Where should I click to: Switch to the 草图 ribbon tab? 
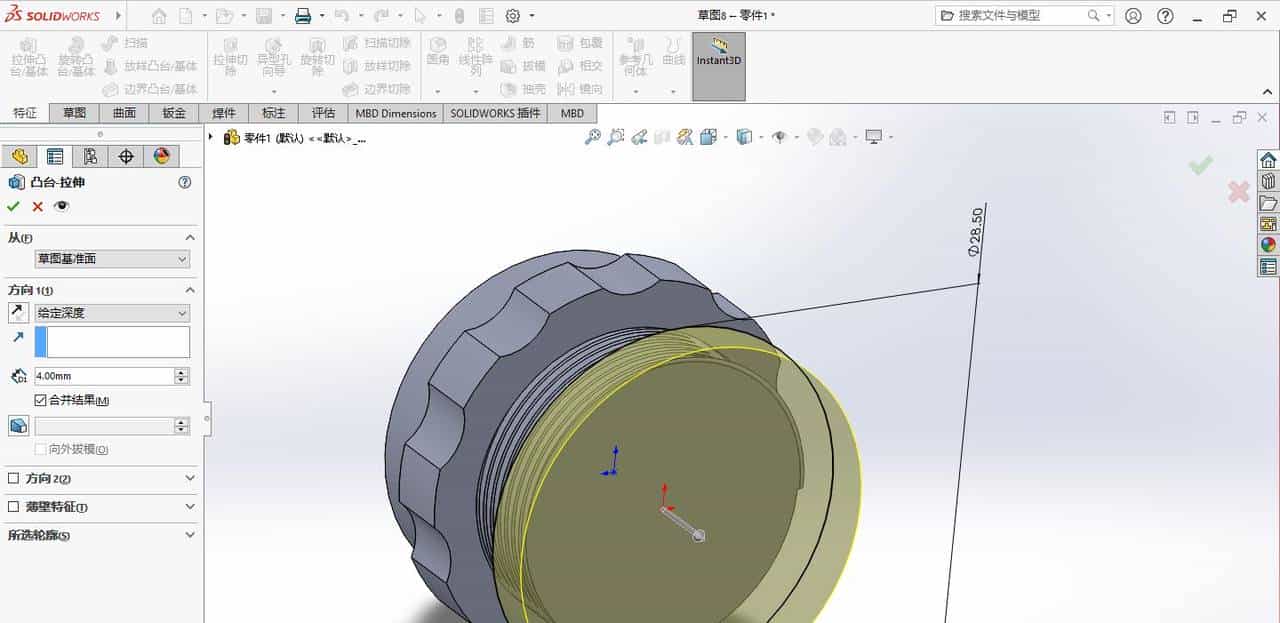tap(73, 113)
